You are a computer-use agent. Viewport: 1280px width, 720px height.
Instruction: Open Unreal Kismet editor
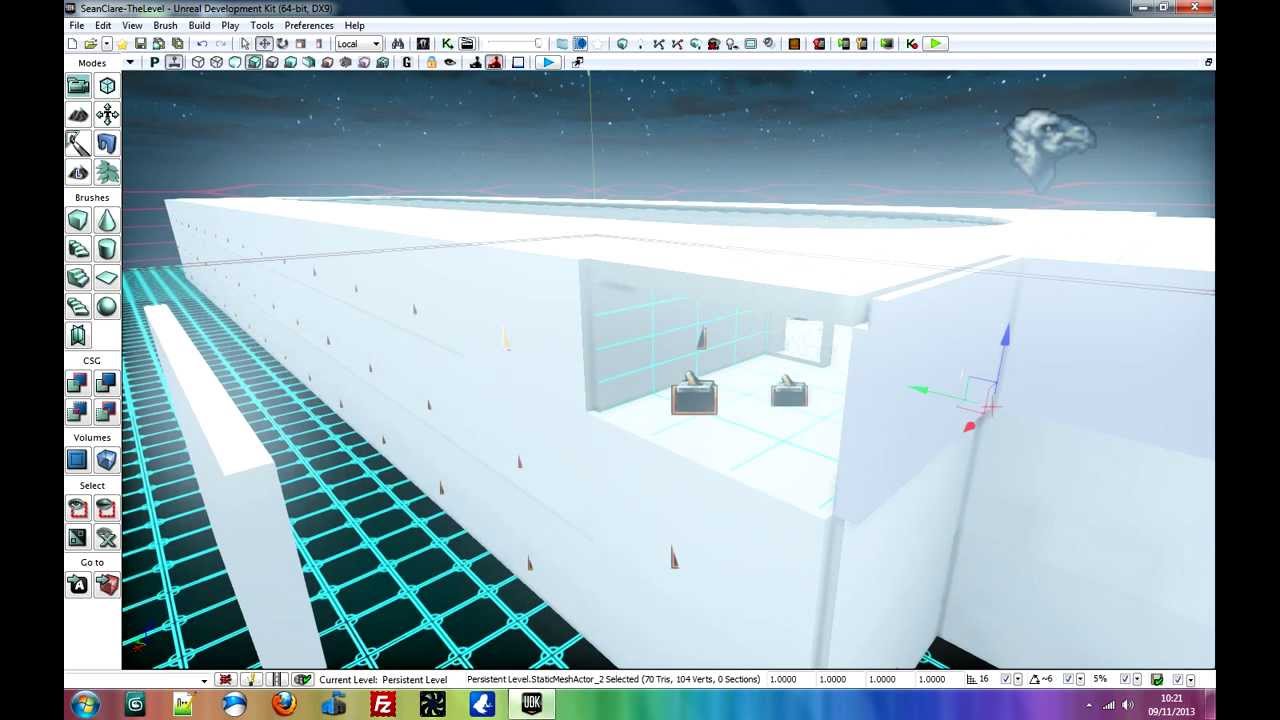tap(447, 44)
